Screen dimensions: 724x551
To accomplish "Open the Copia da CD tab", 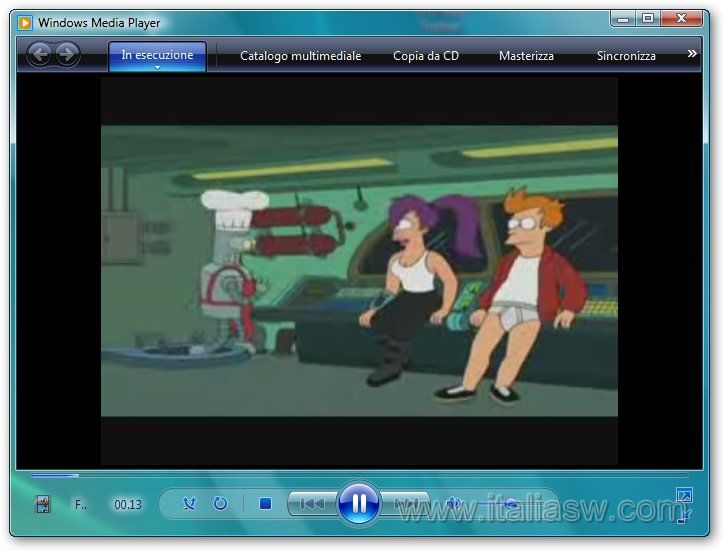I will coord(426,56).
